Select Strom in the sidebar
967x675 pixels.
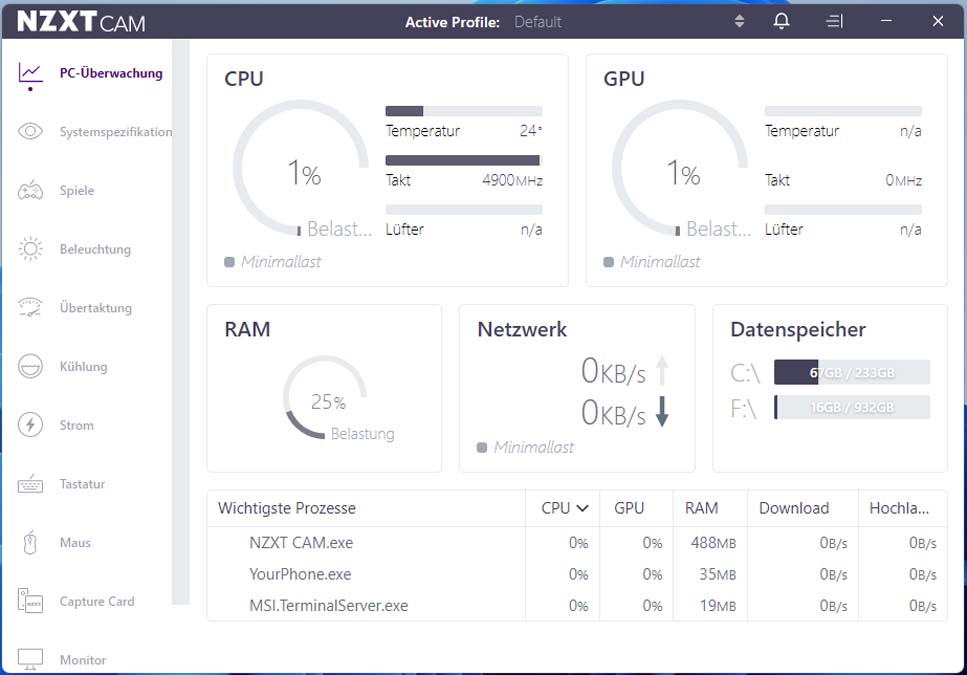[76, 425]
